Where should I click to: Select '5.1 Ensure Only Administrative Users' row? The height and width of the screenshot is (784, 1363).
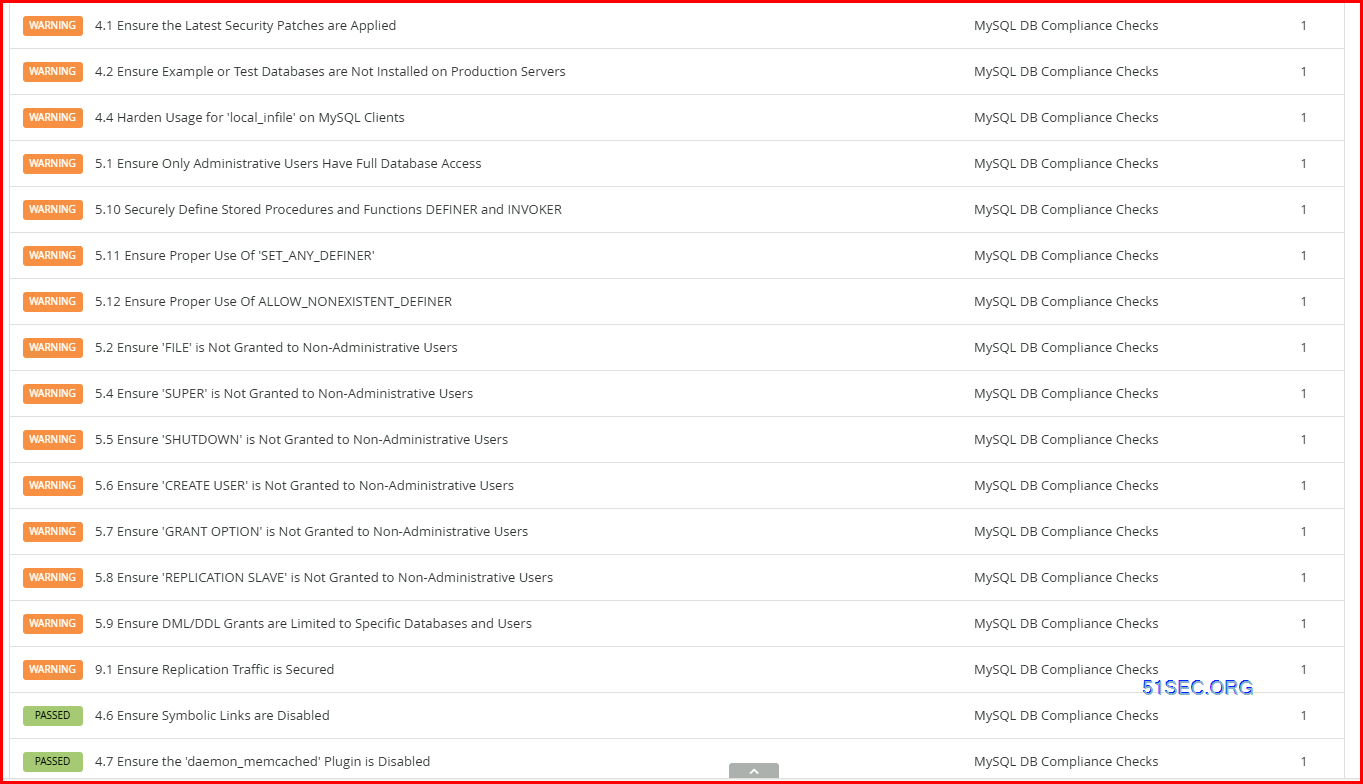677,164
